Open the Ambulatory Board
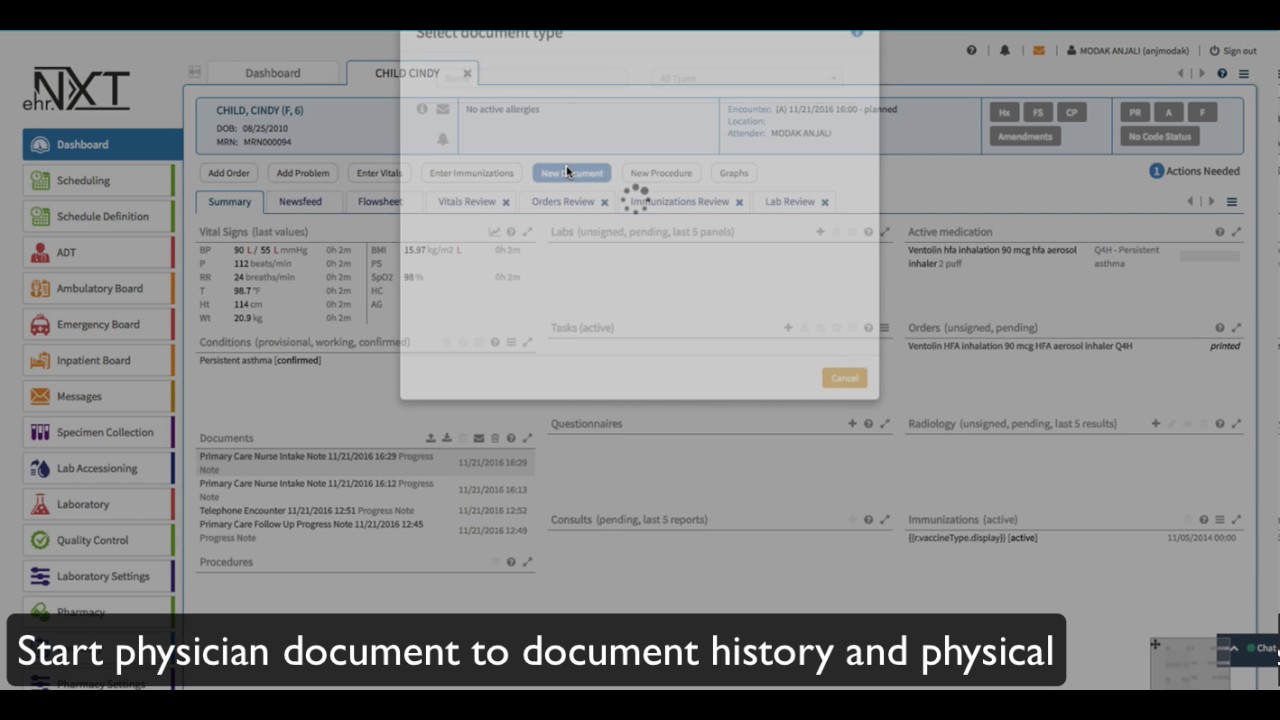Image resolution: width=1280 pixels, height=720 pixels. [98, 288]
